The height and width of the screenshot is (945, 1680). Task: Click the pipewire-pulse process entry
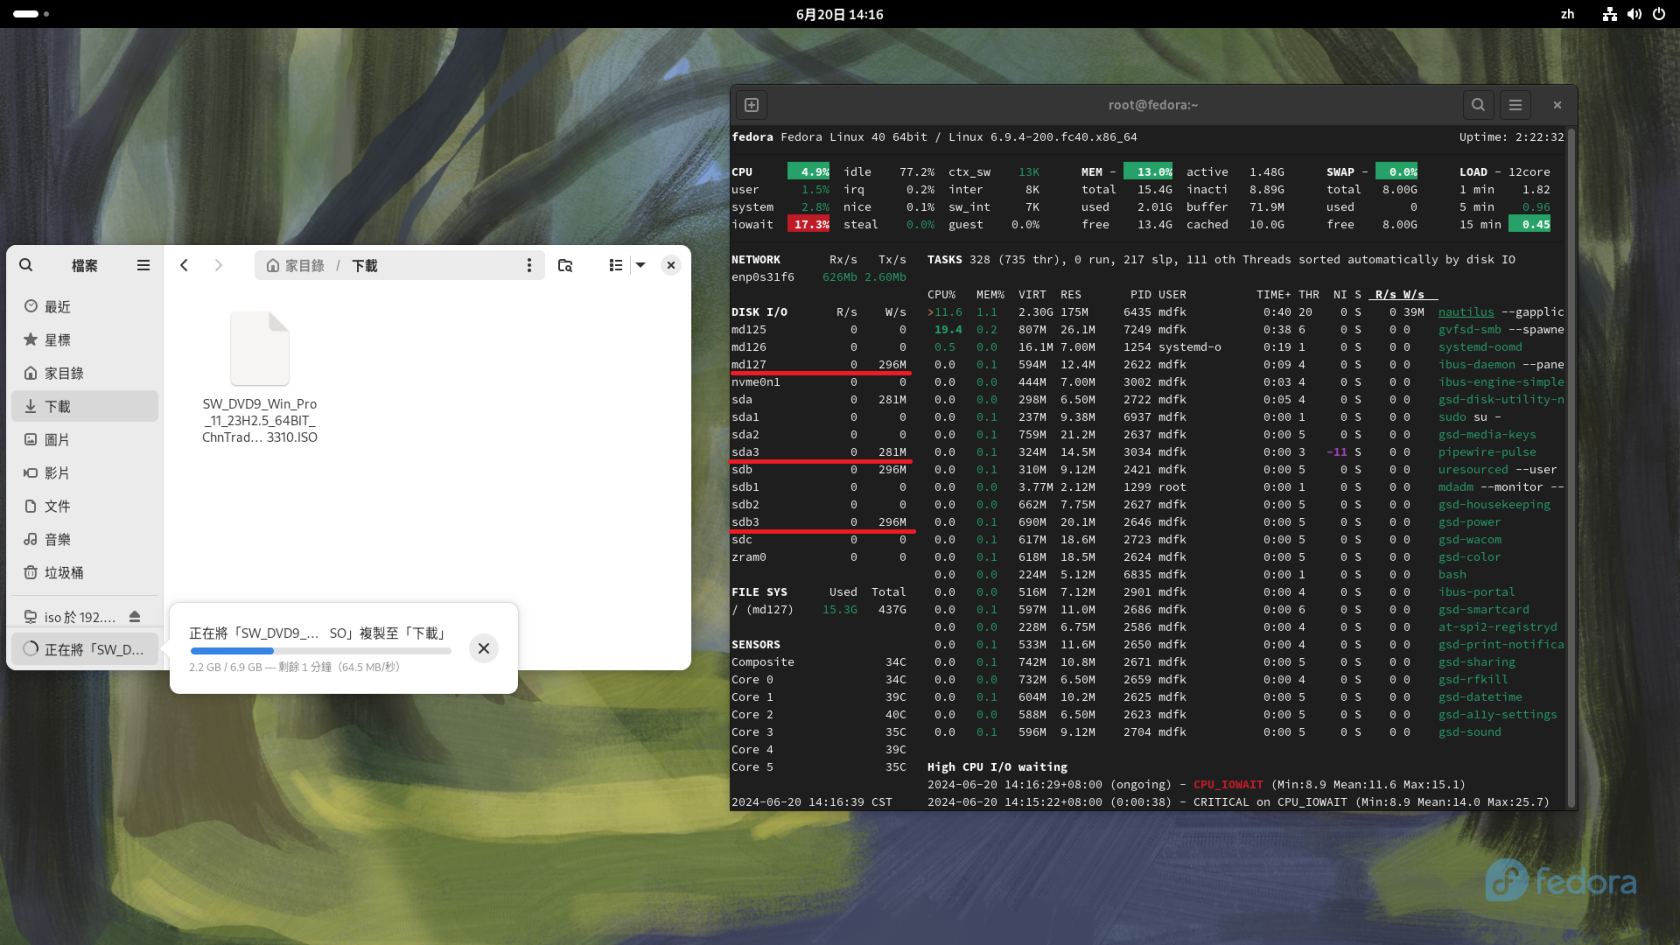pos(1487,452)
